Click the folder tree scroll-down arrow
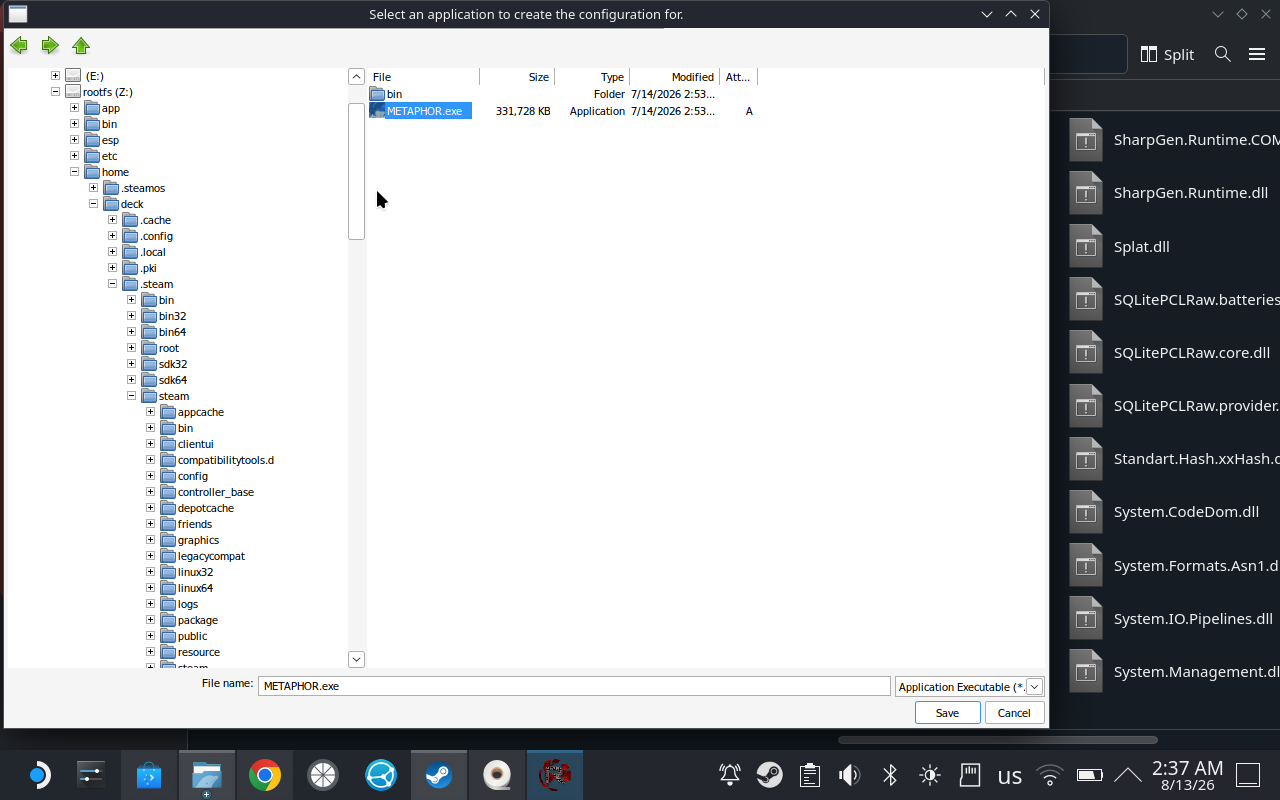Screen dimensions: 1280x800 (x=356, y=659)
